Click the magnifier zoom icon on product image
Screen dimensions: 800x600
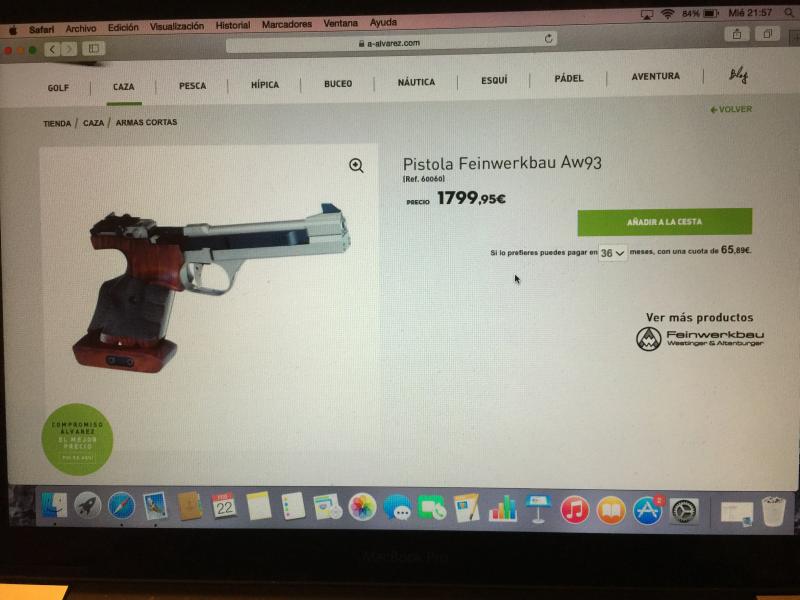point(356,165)
